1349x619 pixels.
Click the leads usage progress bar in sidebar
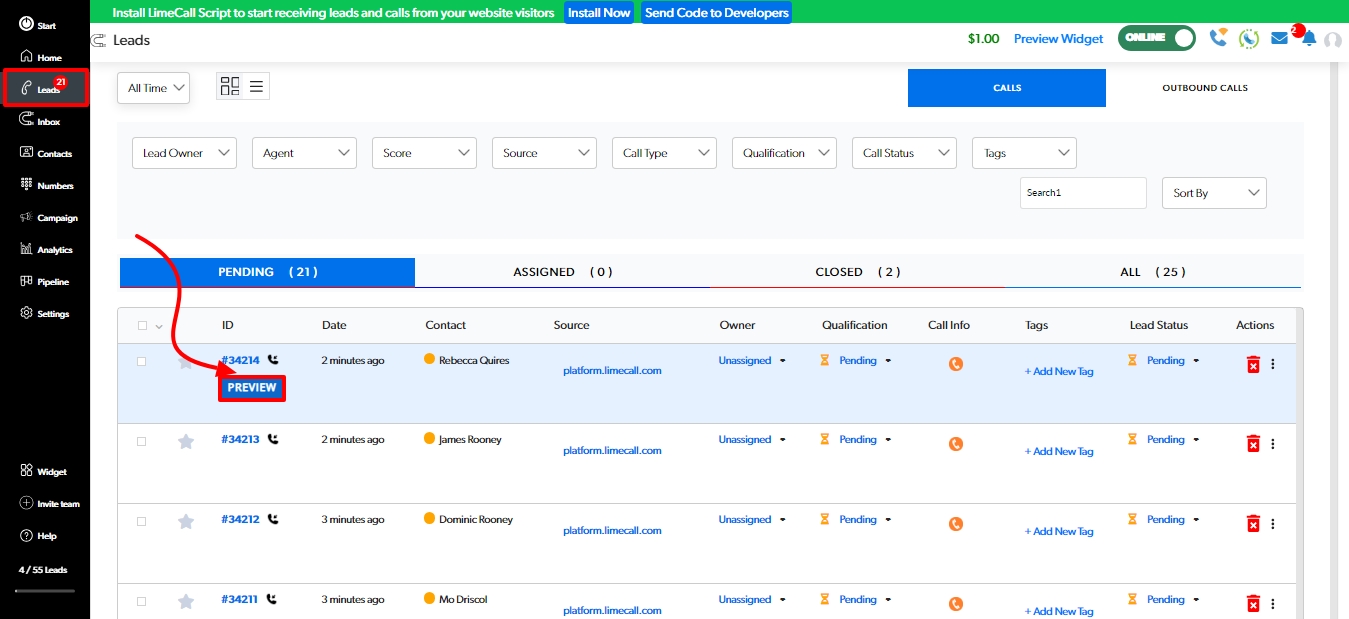(x=43, y=590)
